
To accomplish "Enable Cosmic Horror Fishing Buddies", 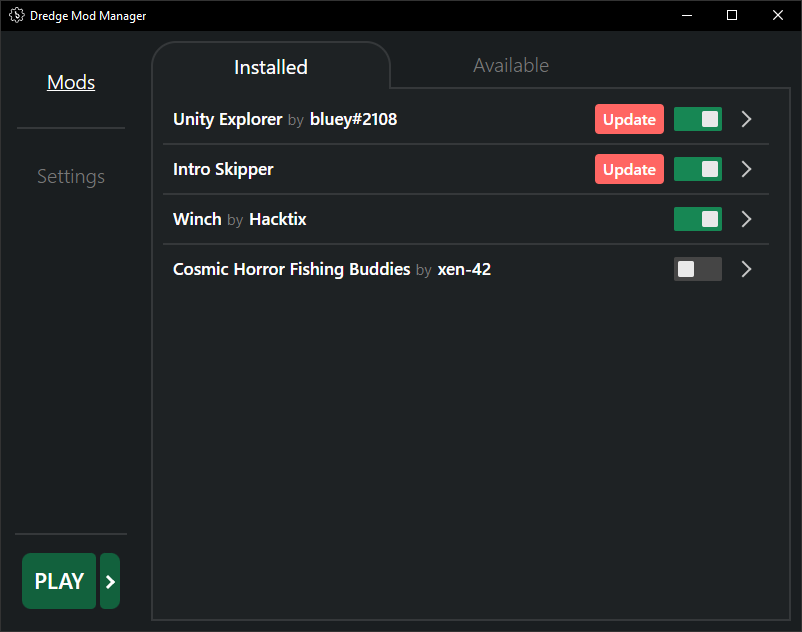I will [x=697, y=269].
